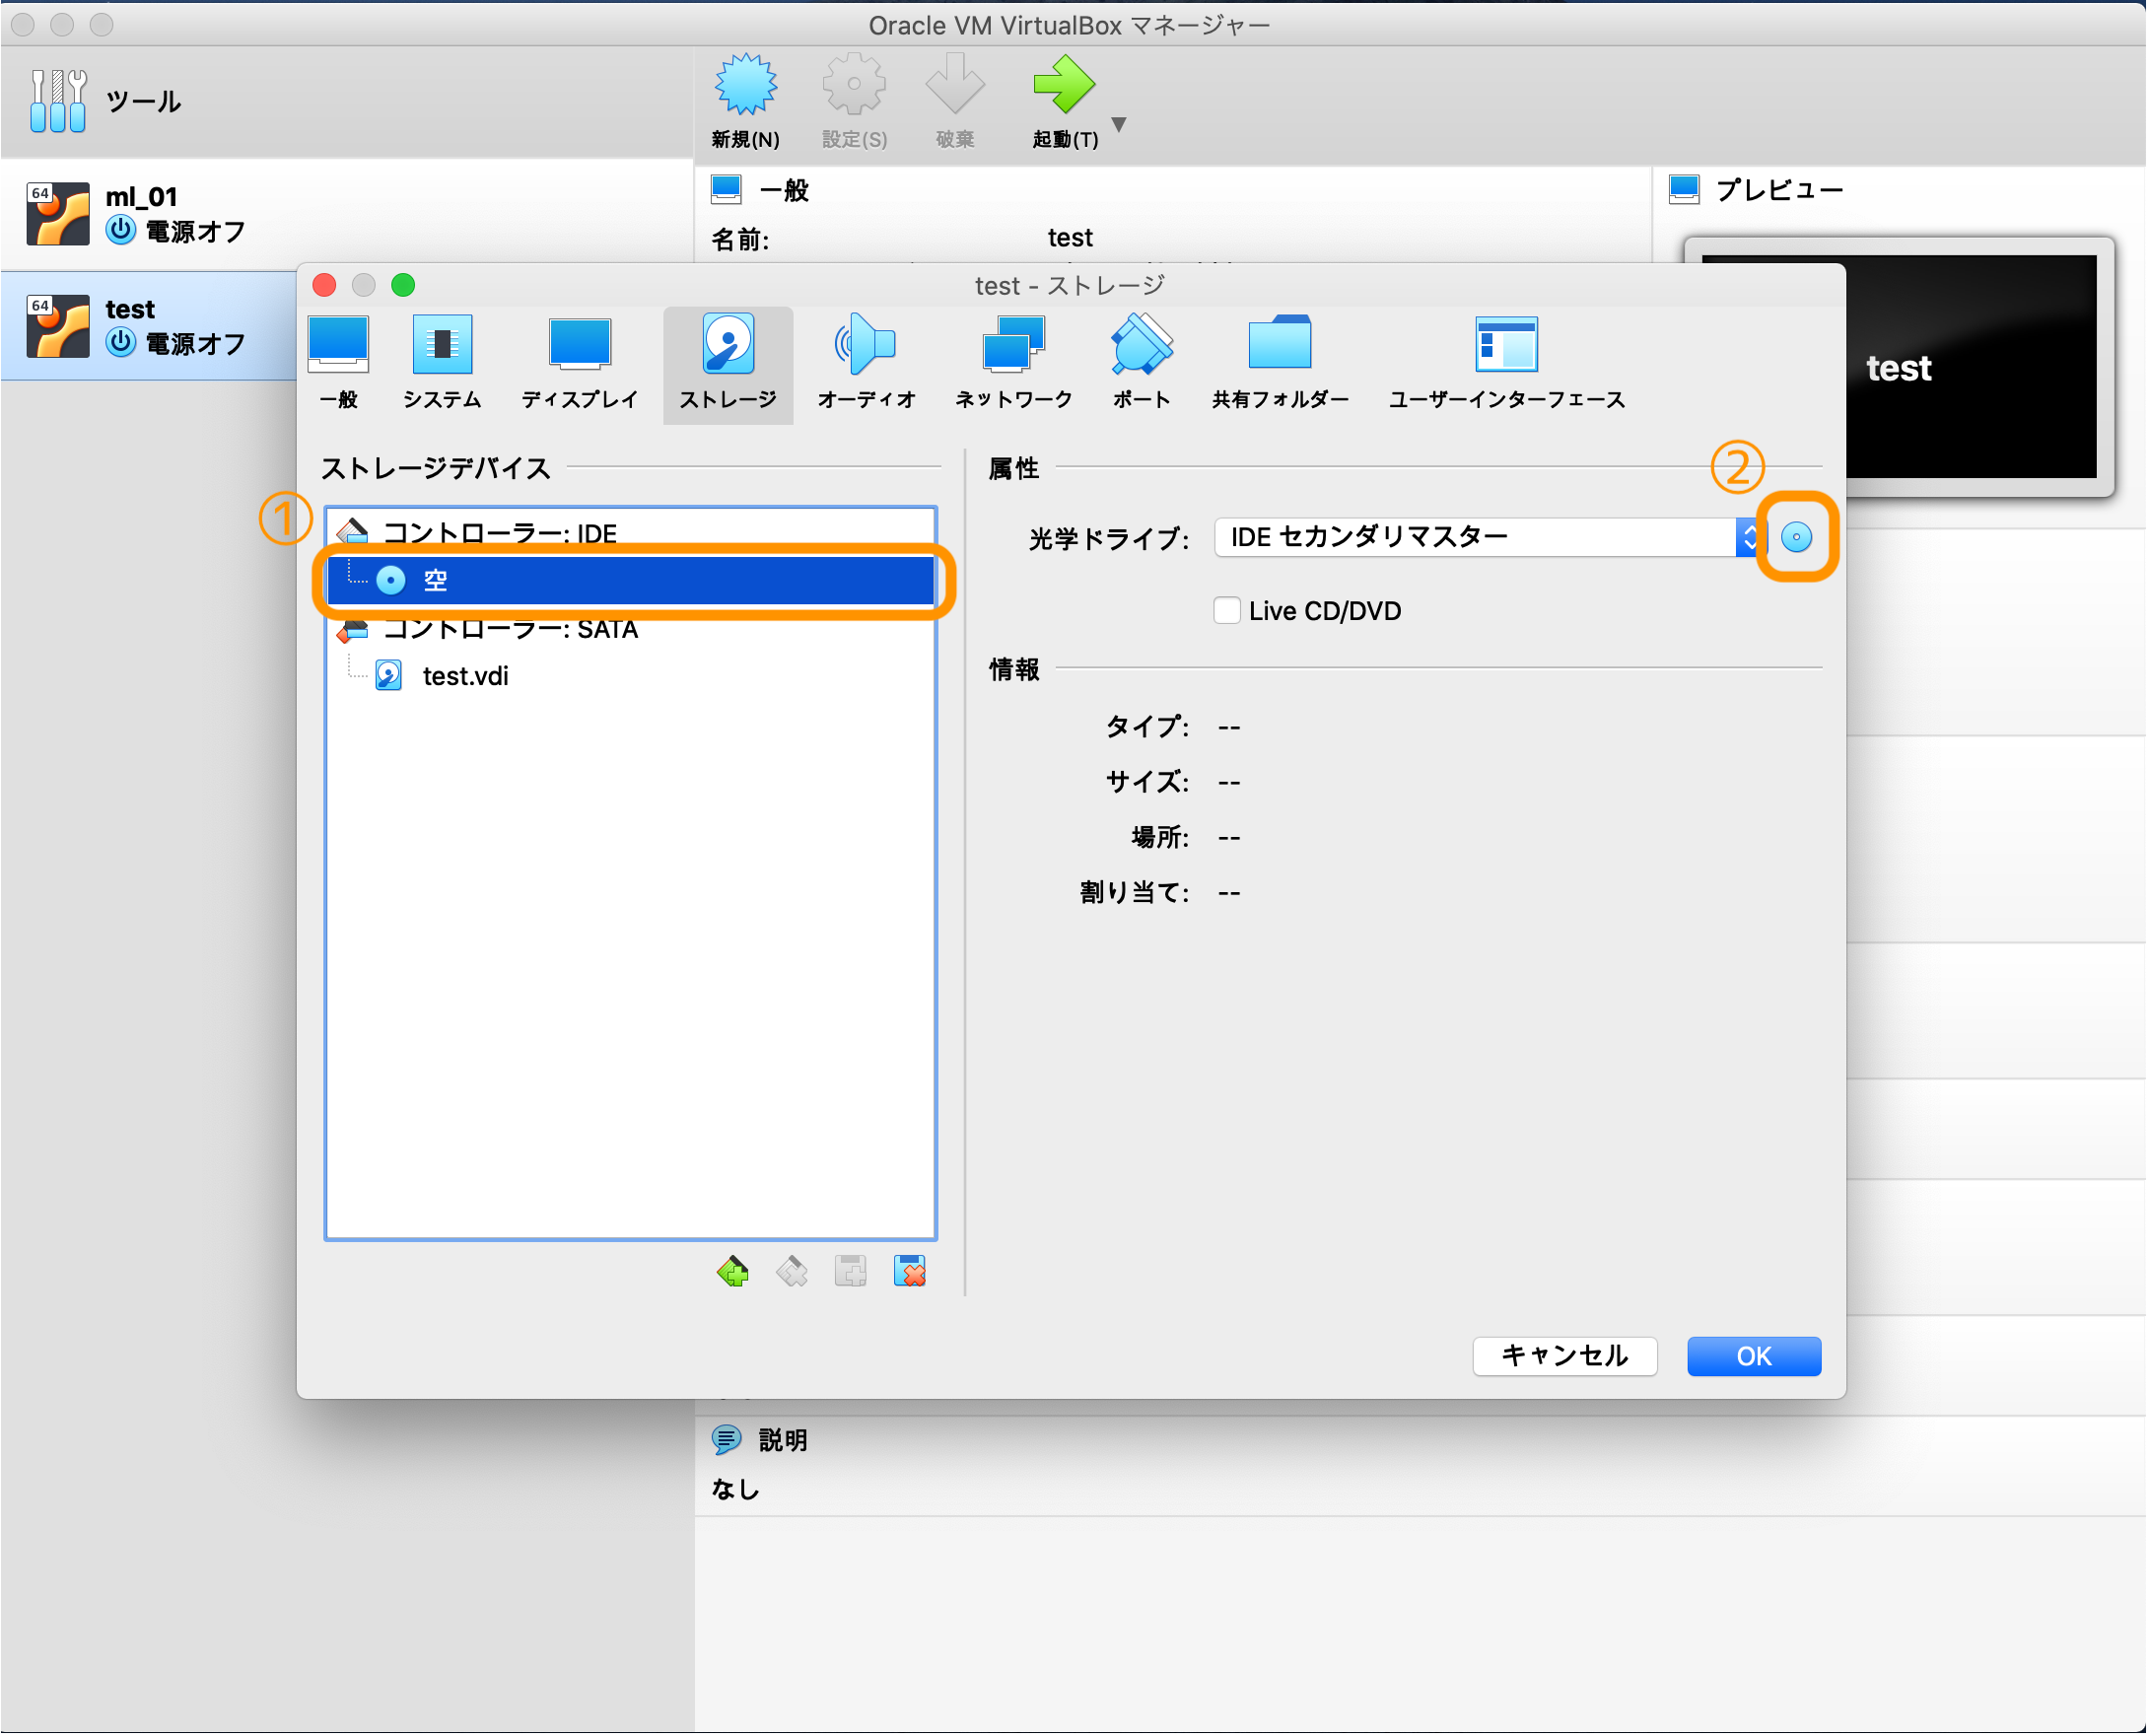Image resolution: width=2149 pixels, height=1736 pixels.
Task: Click the add storage controller icon
Action: (732, 1272)
